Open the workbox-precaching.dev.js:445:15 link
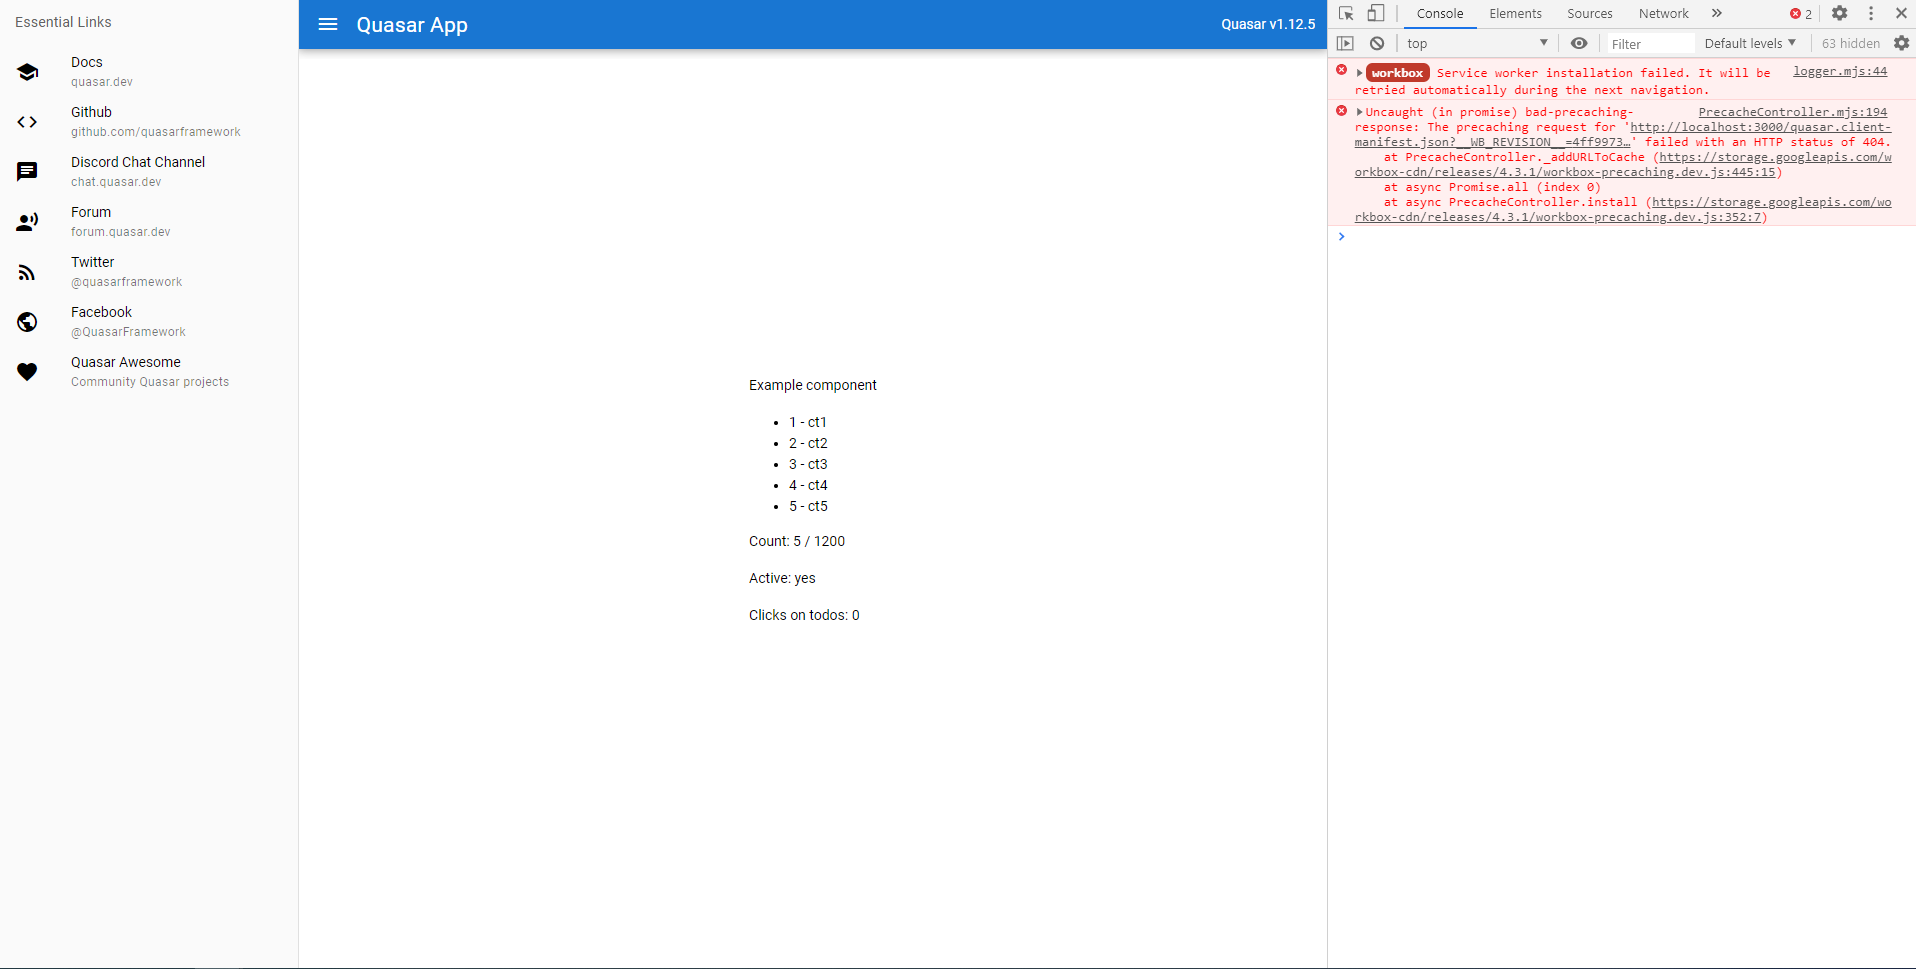The image size is (1916, 969). 1623,165
